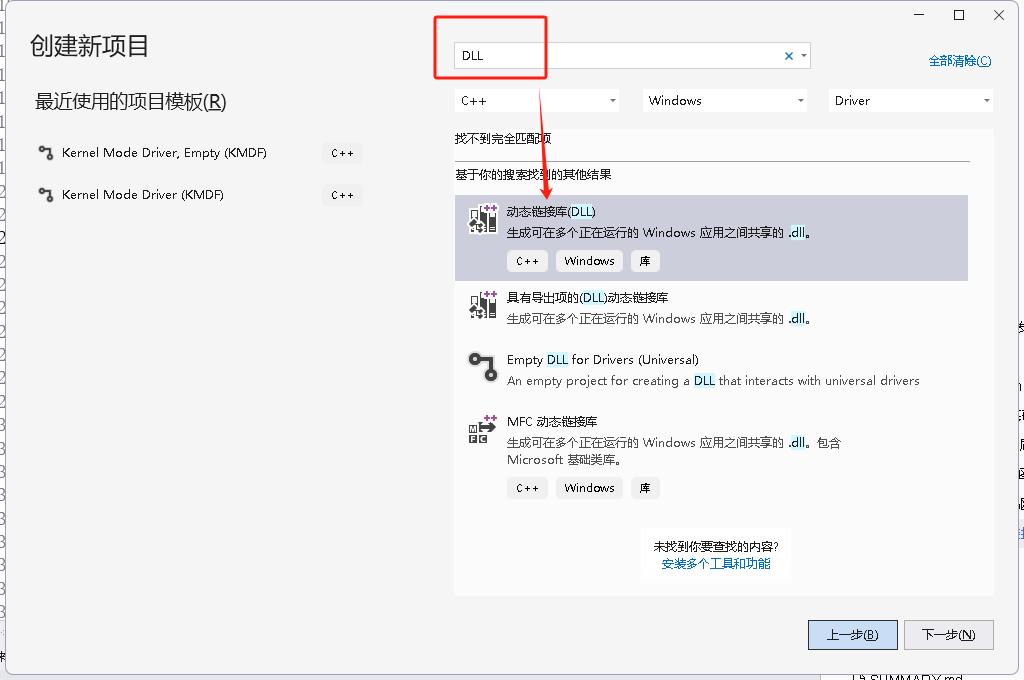Clear the DLL search text with X

click(x=789, y=56)
